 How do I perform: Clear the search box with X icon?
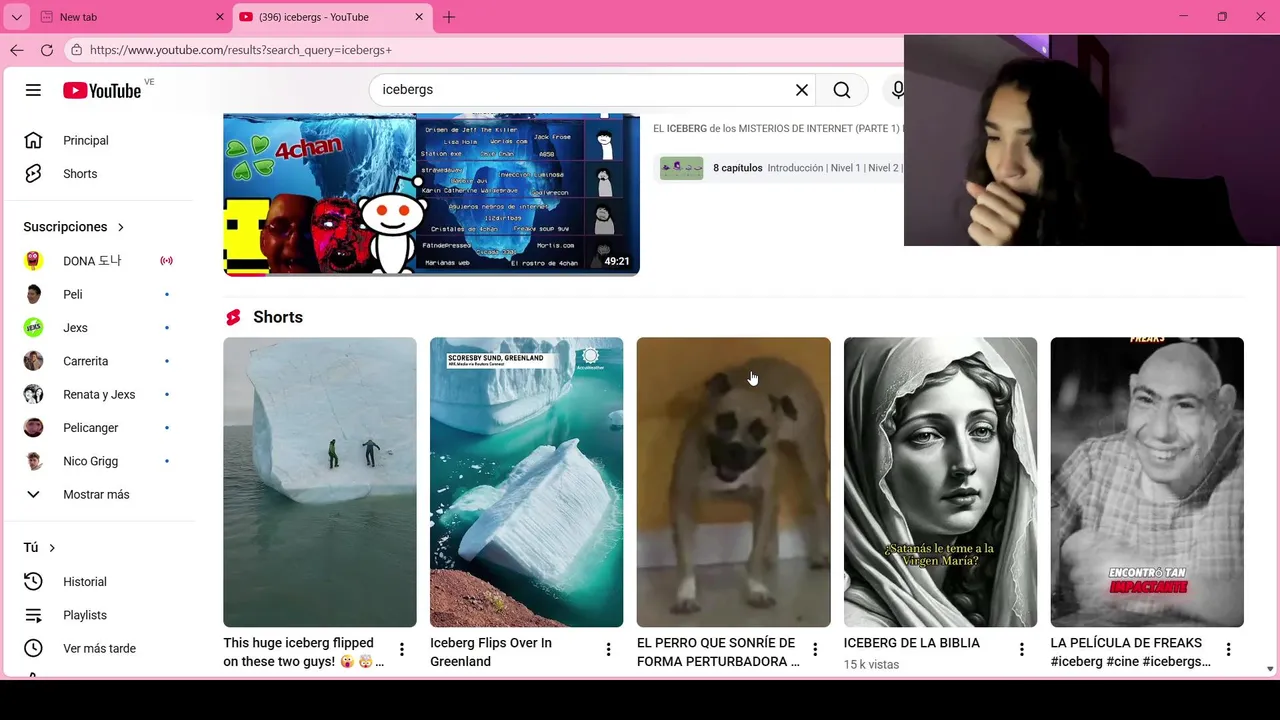801,90
